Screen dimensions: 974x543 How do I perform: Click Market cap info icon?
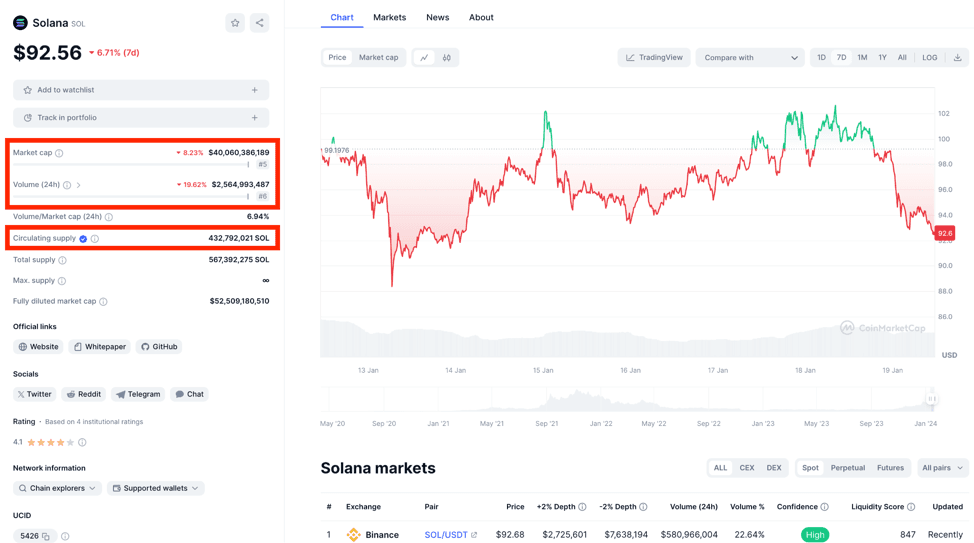point(60,153)
